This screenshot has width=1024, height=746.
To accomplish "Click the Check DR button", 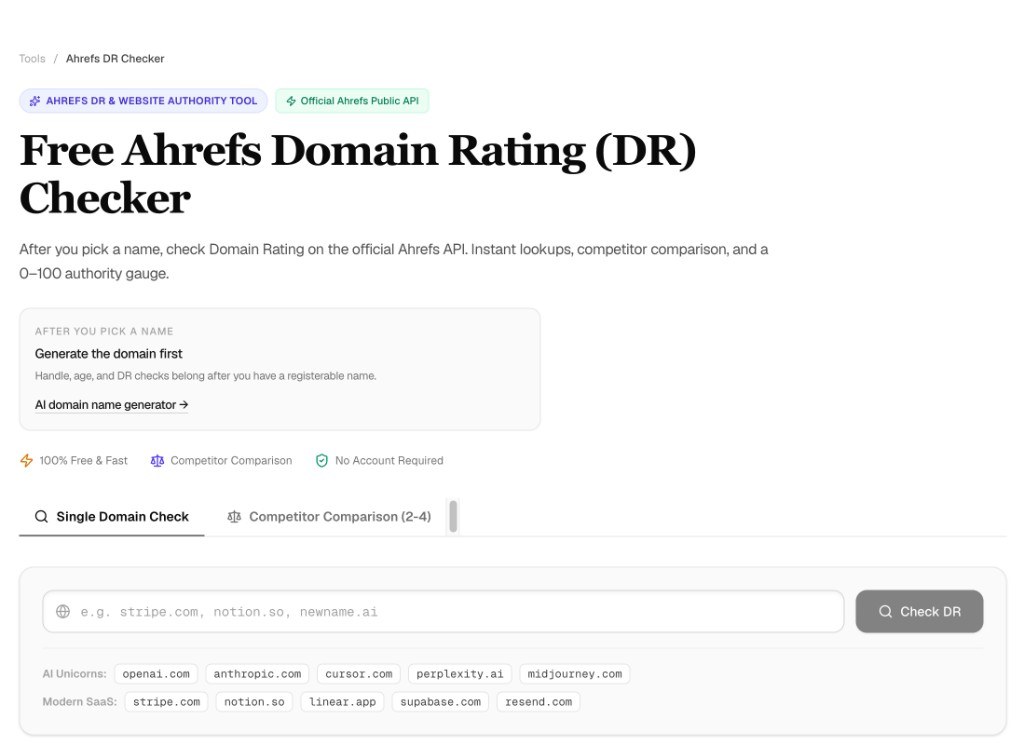I will tap(920, 611).
